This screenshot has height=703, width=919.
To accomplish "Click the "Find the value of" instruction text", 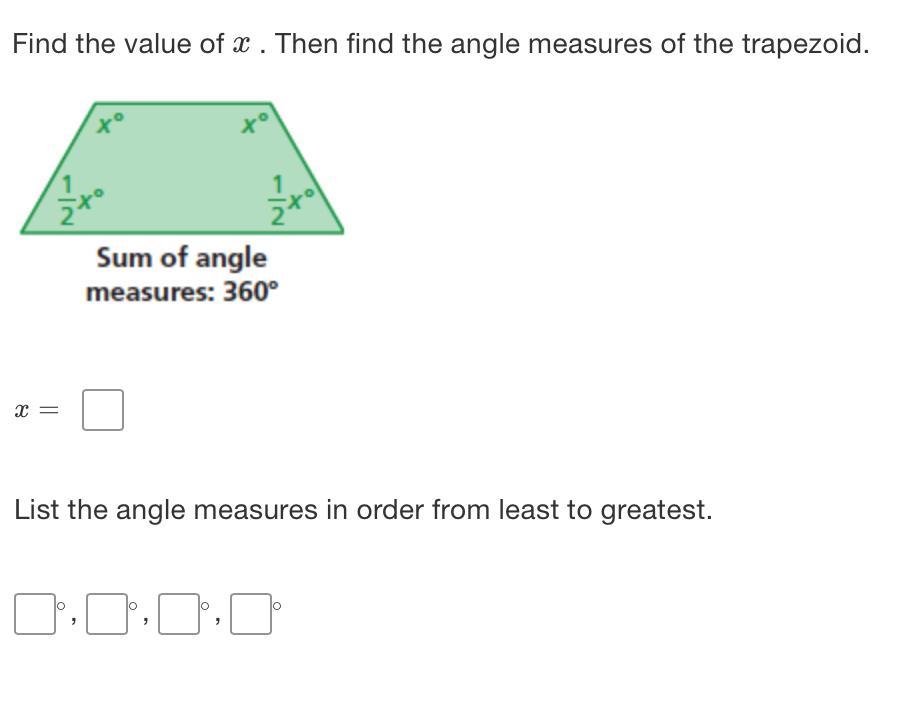I will coord(118,45).
